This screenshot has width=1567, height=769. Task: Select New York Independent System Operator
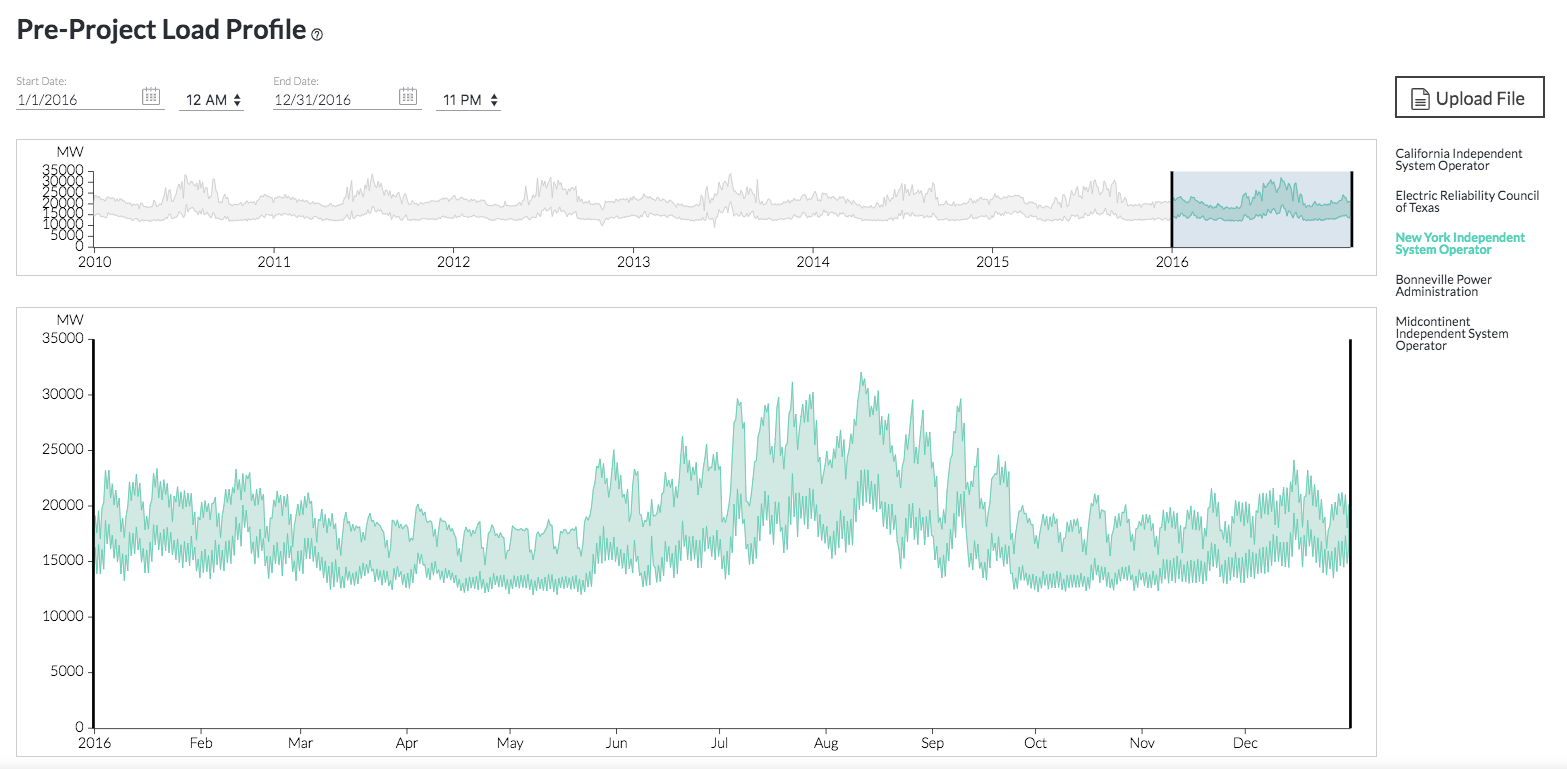pos(1459,243)
